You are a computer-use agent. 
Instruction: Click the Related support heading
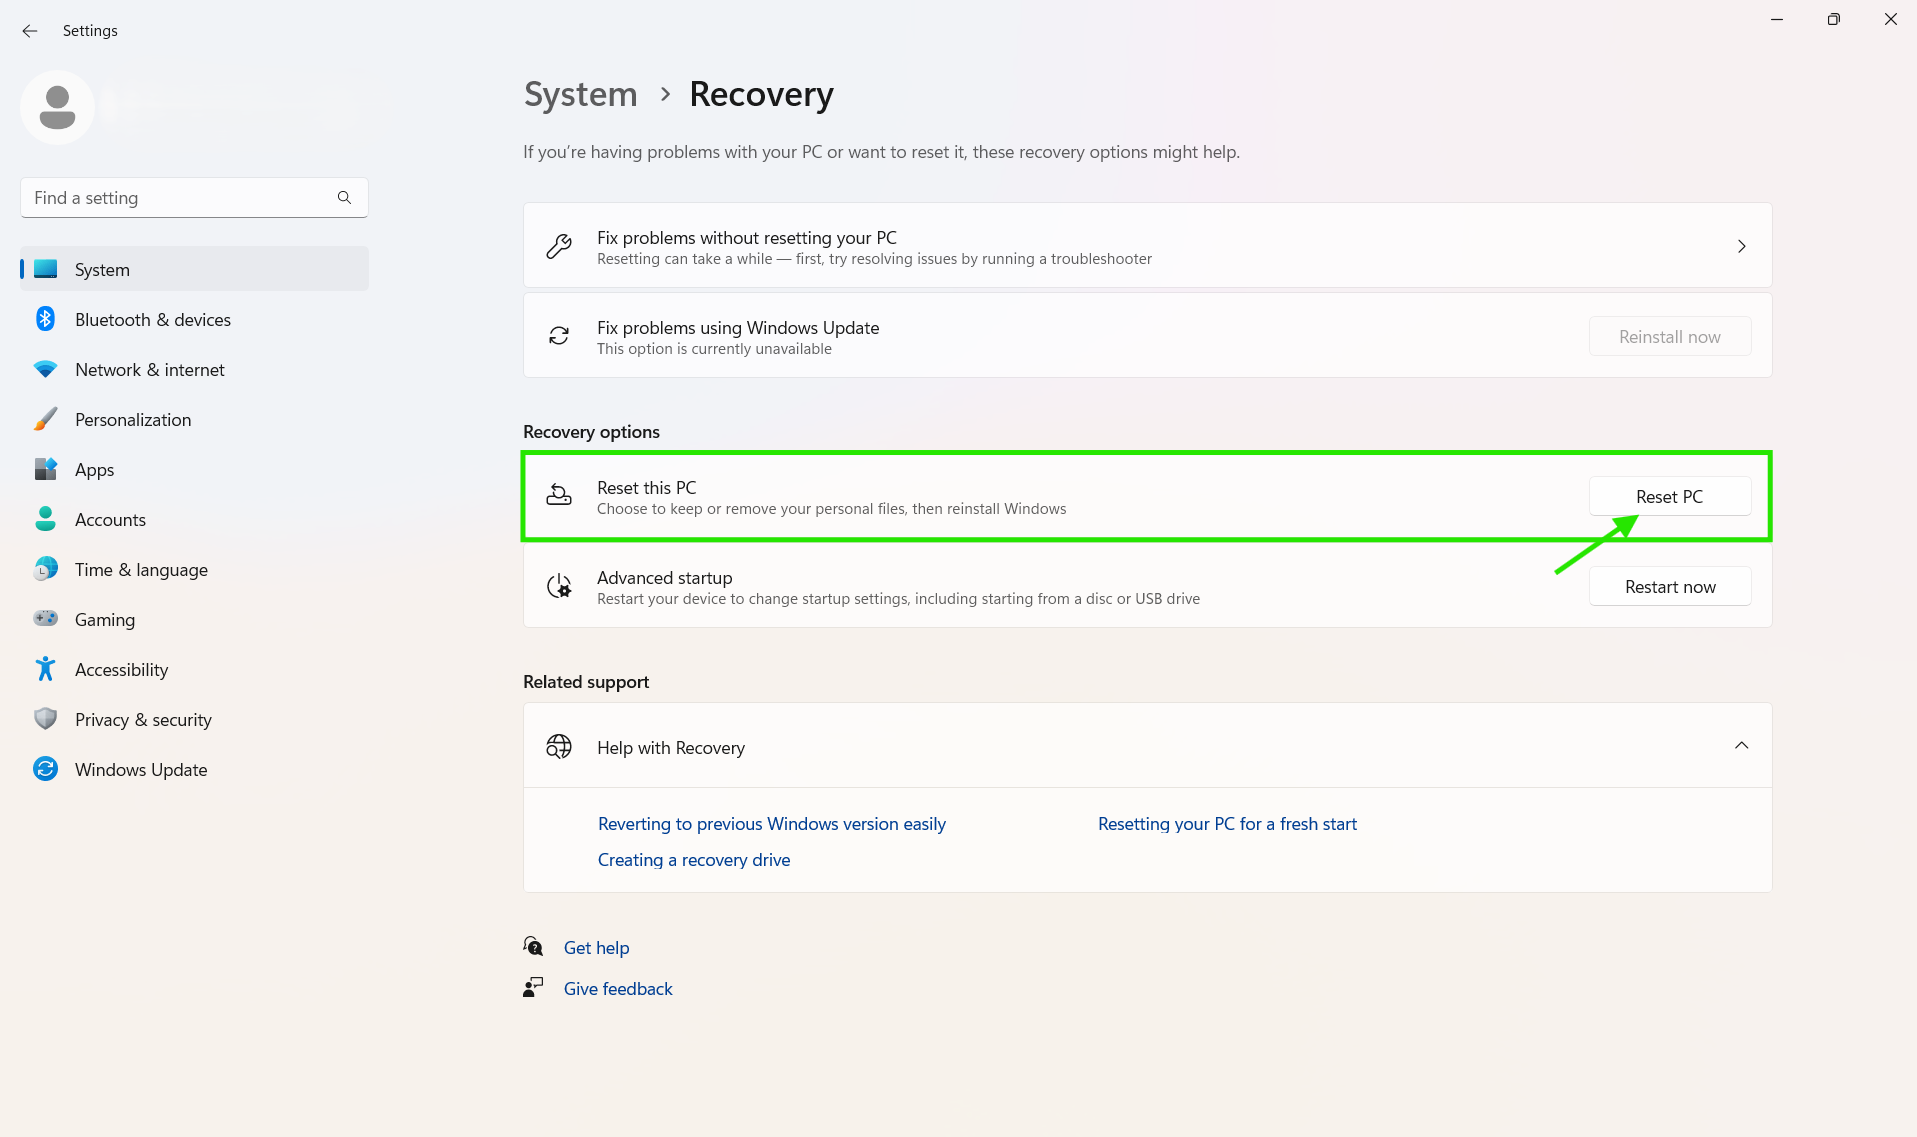tap(586, 681)
